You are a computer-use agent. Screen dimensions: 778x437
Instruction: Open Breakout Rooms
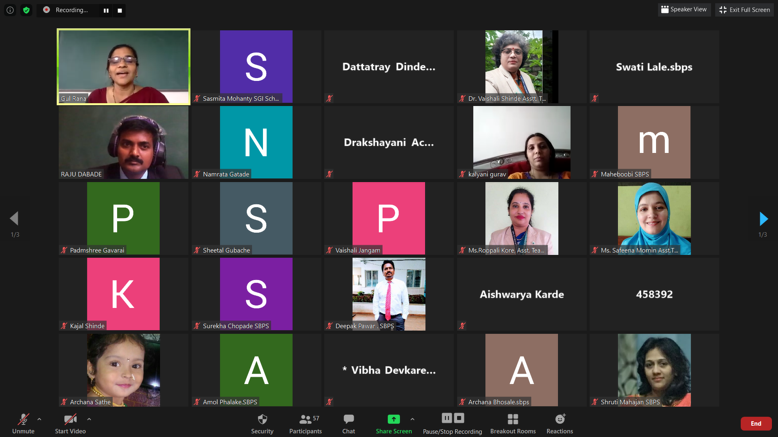coord(513,424)
